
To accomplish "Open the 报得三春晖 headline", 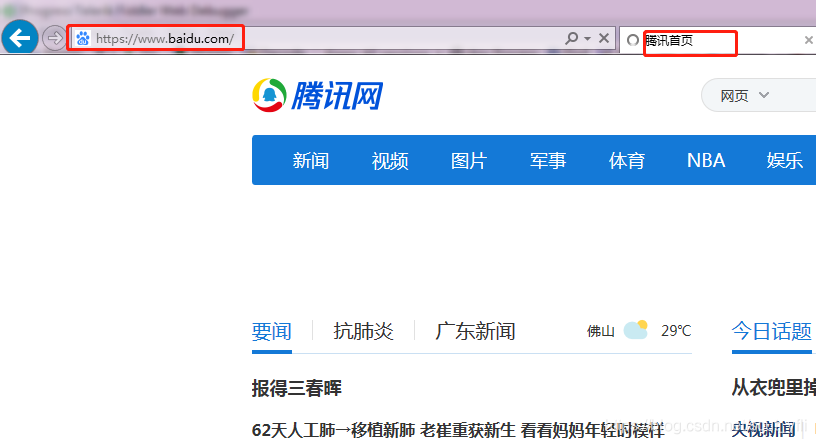I will 297,388.
